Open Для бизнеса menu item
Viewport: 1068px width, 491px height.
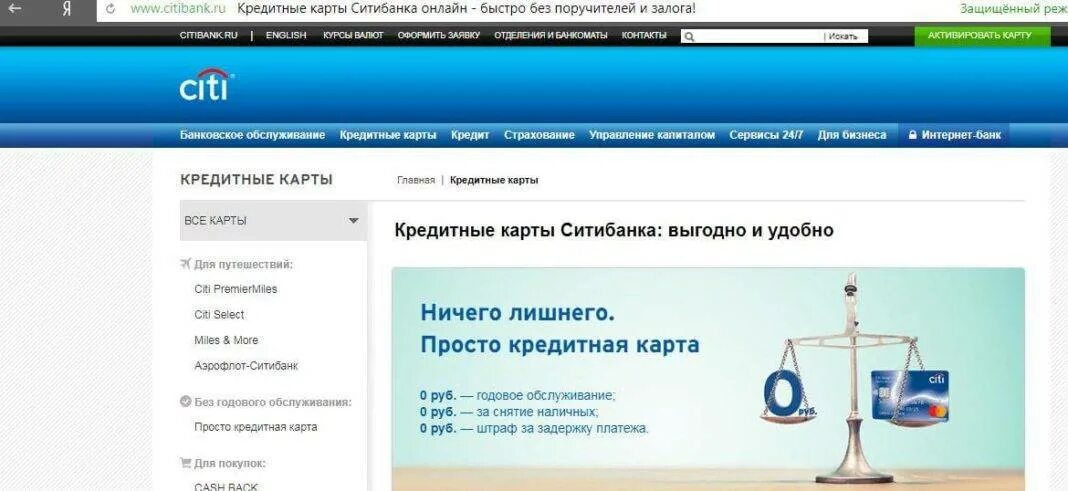[x=852, y=135]
